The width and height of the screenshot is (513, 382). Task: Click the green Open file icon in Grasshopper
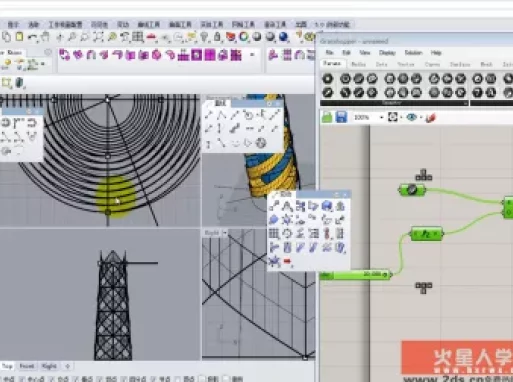point(327,117)
